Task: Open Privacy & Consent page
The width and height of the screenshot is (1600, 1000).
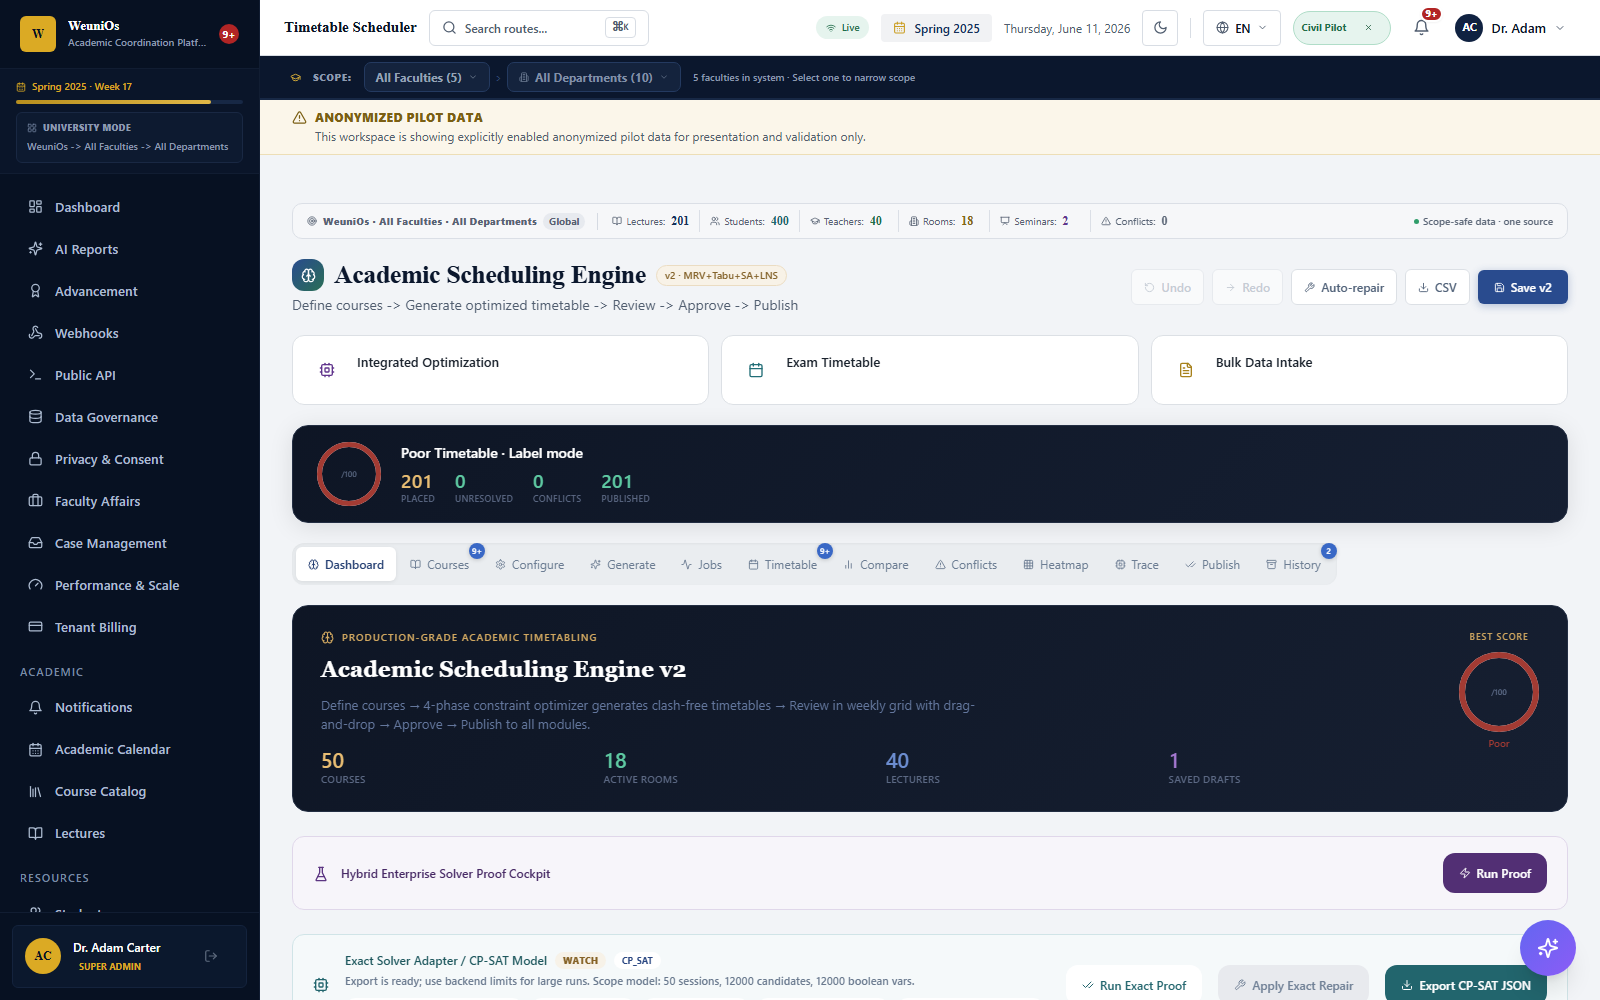Action: 130,459
